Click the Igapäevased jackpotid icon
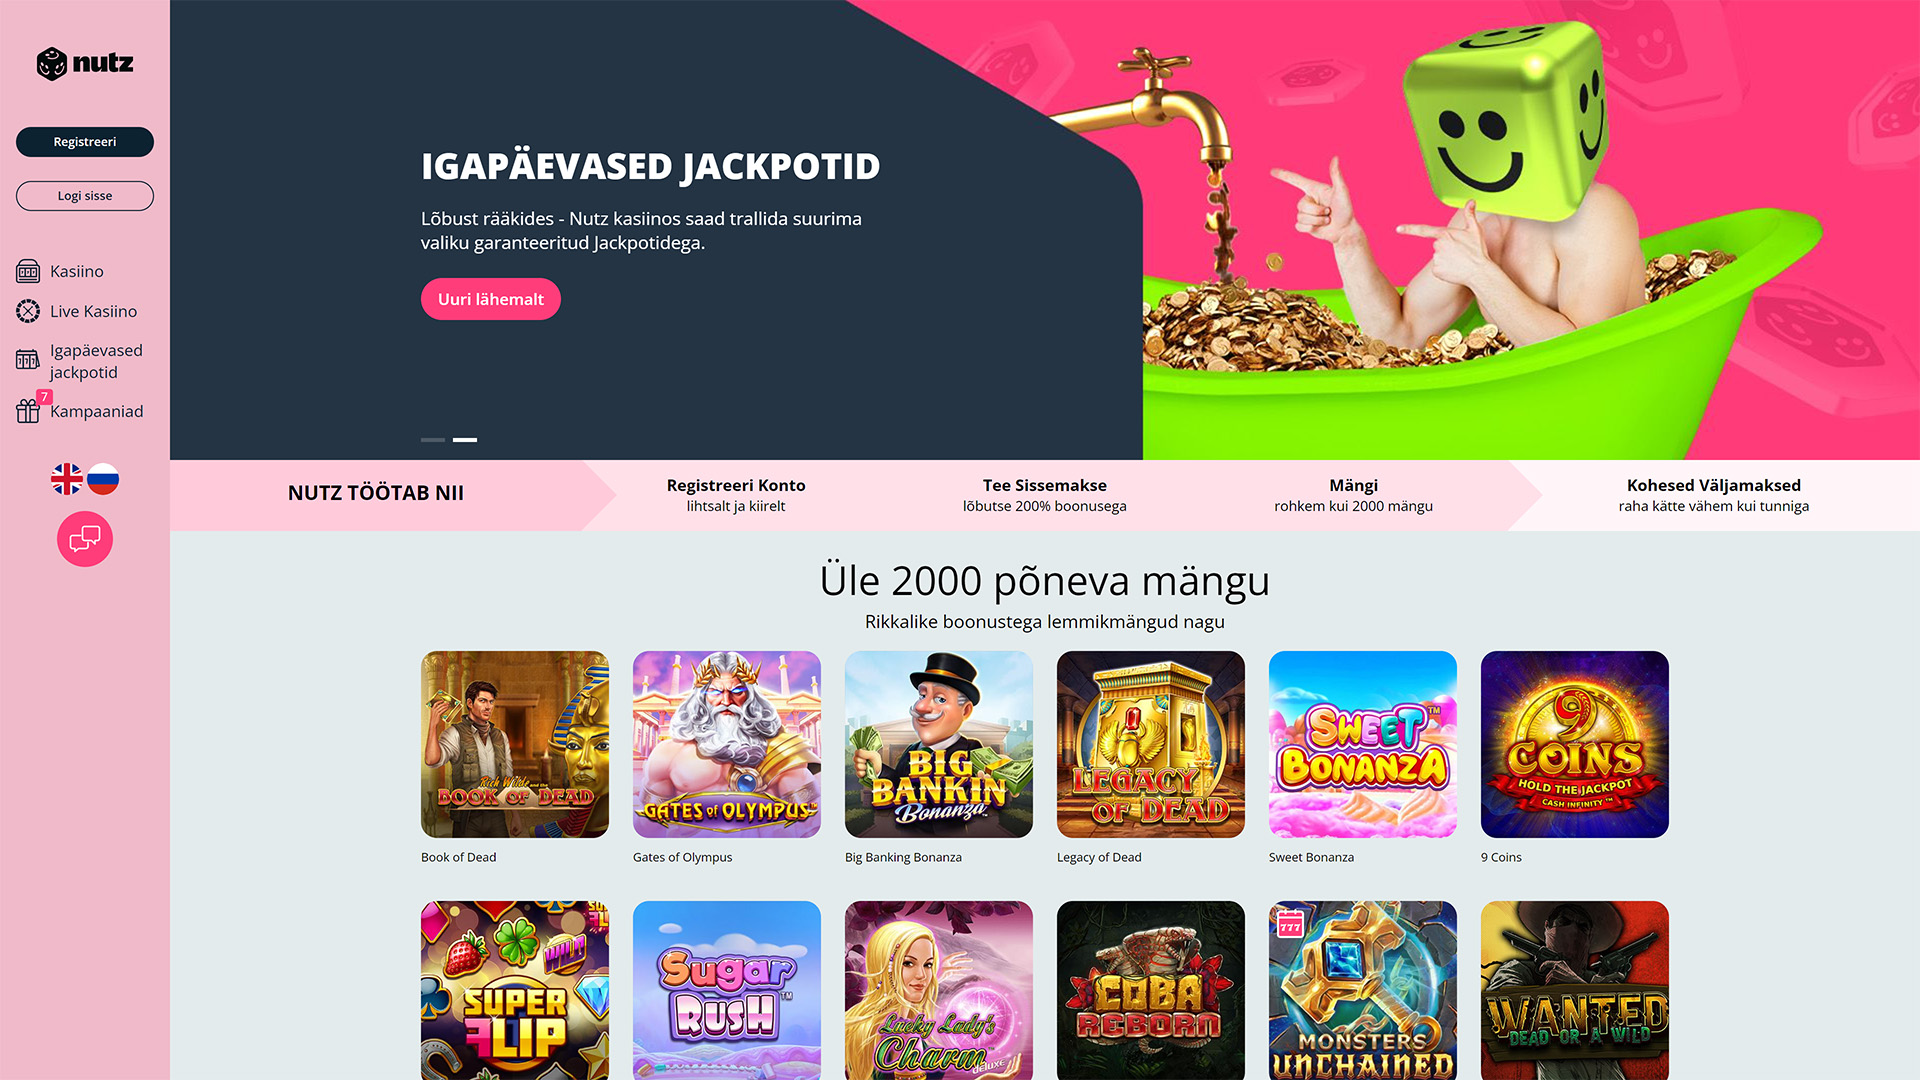1920x1080 pixels. 28,360
